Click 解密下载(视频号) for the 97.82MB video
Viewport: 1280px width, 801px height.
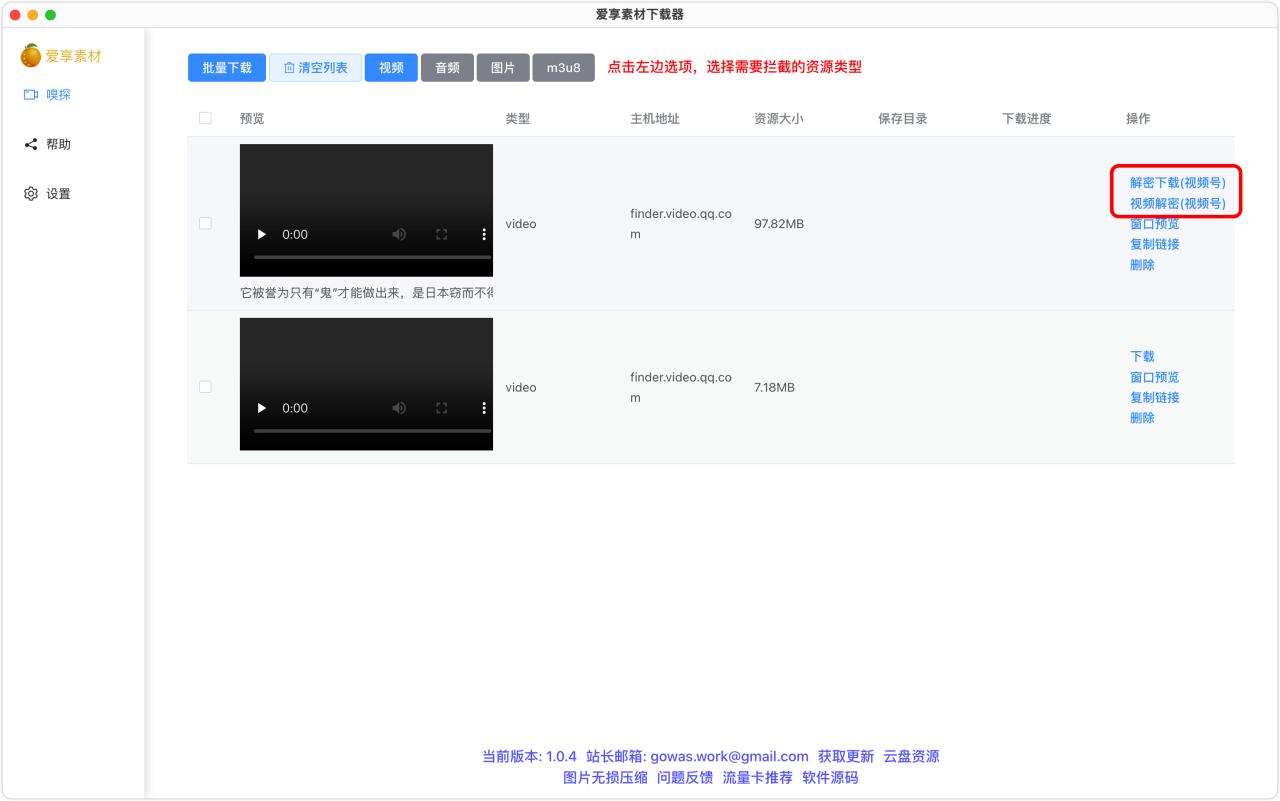tap(1177, 183)
